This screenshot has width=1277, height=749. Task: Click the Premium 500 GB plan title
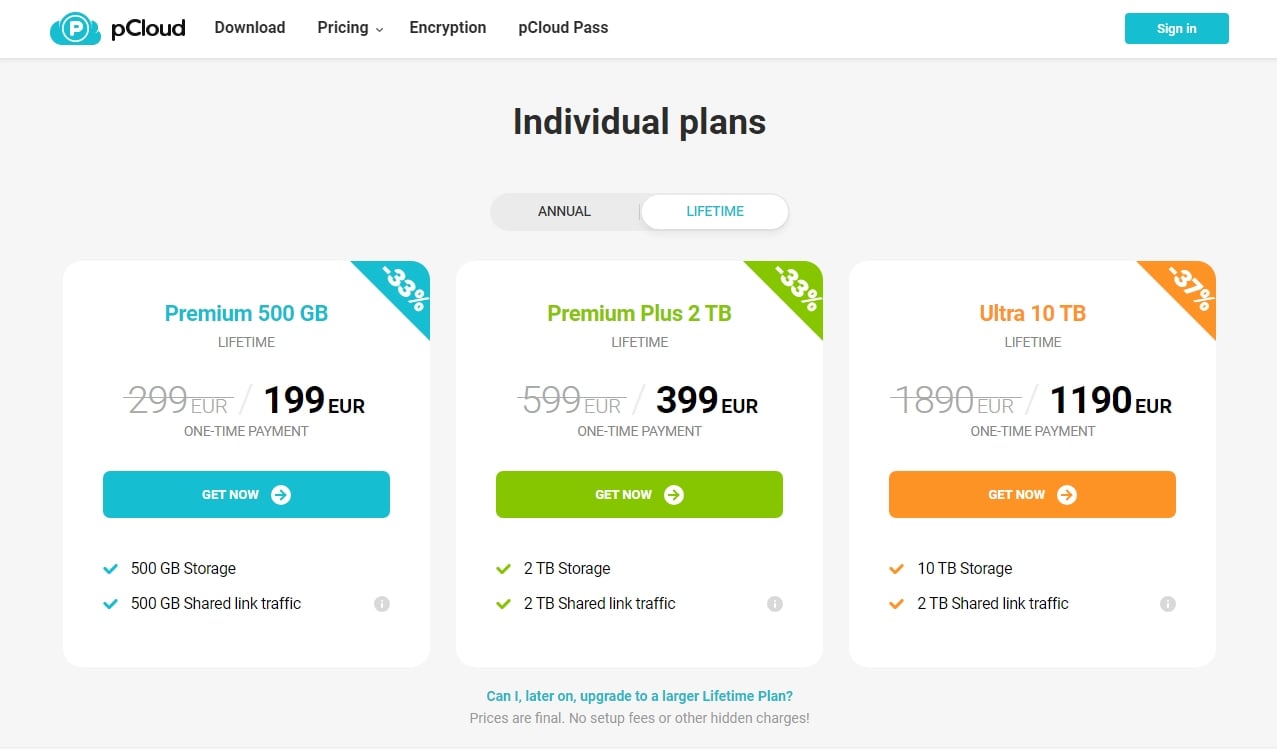pos(246,313)
